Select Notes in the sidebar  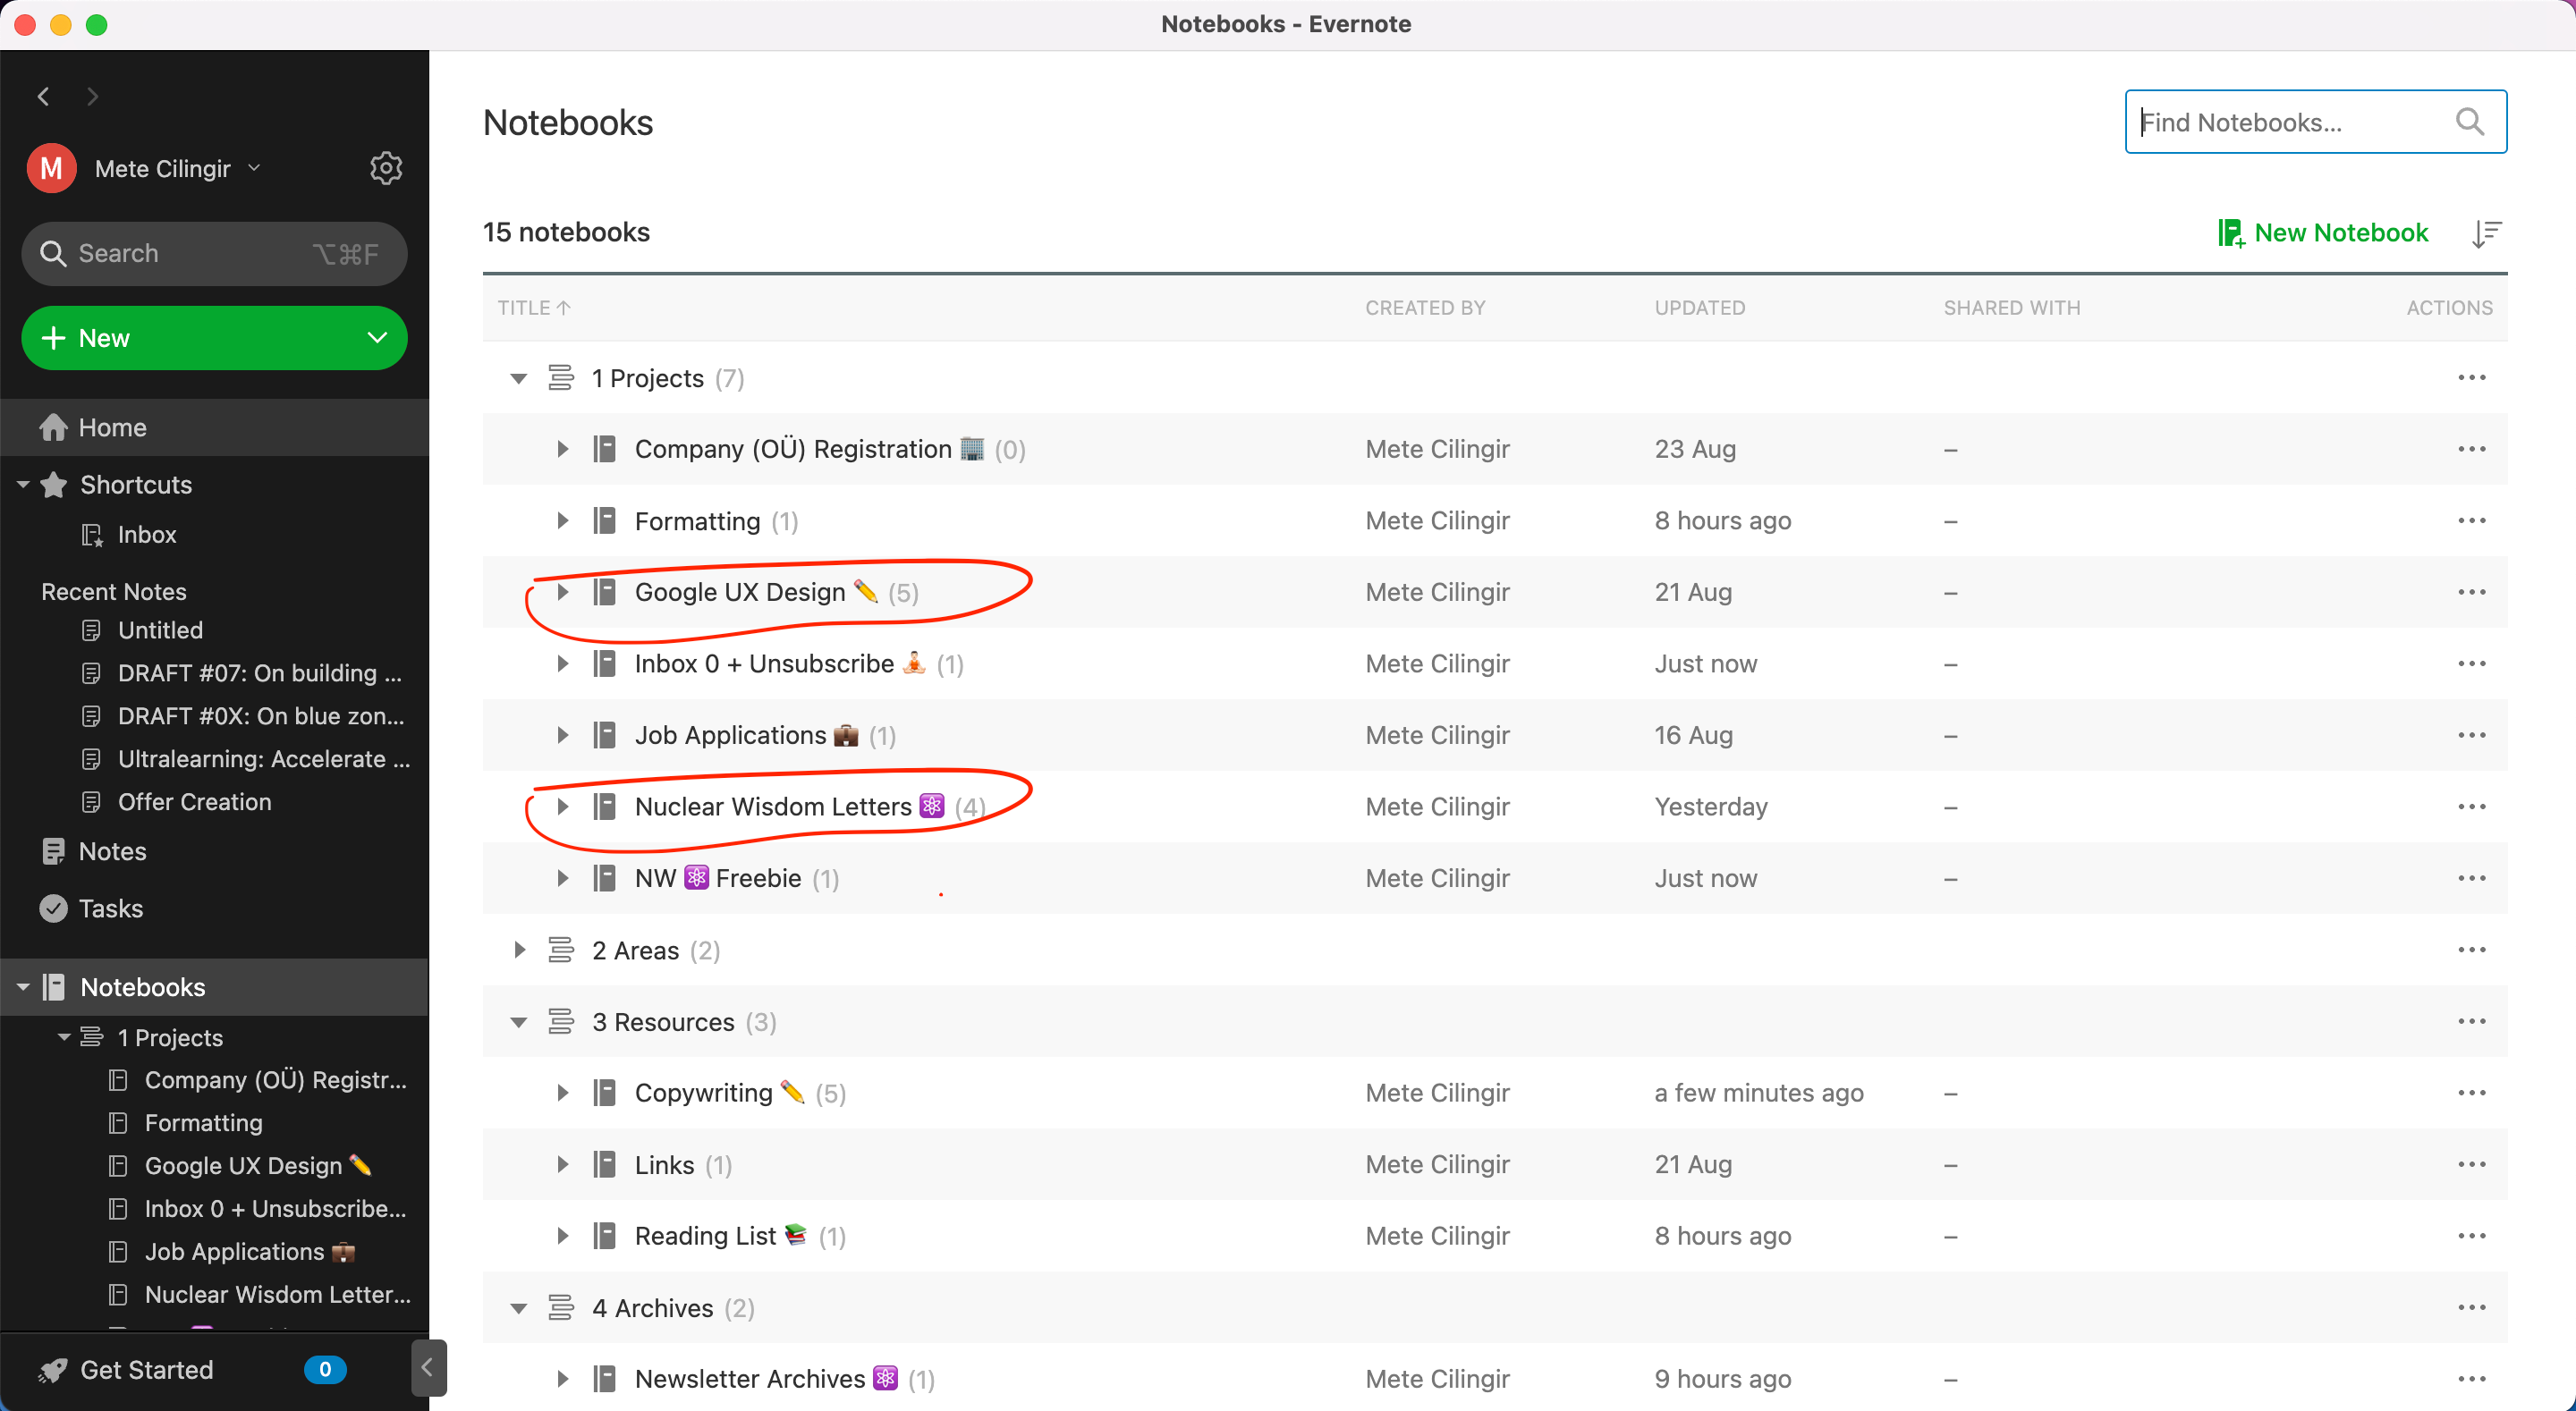214,851
